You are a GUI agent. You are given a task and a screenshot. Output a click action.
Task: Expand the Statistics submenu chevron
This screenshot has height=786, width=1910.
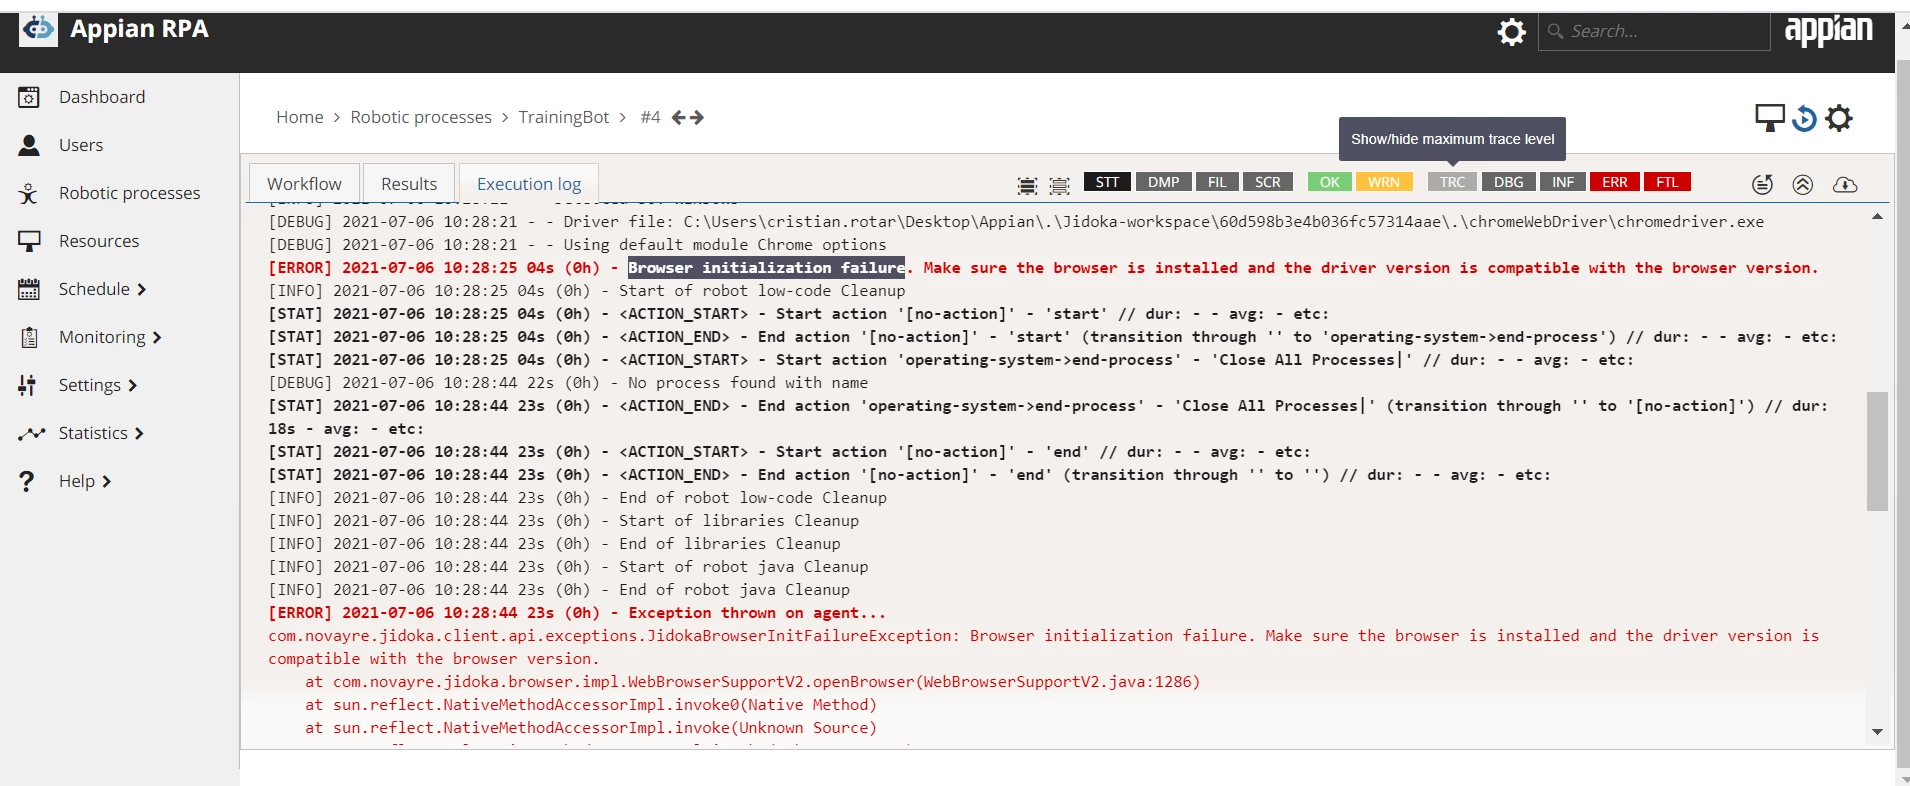point(139,434)
